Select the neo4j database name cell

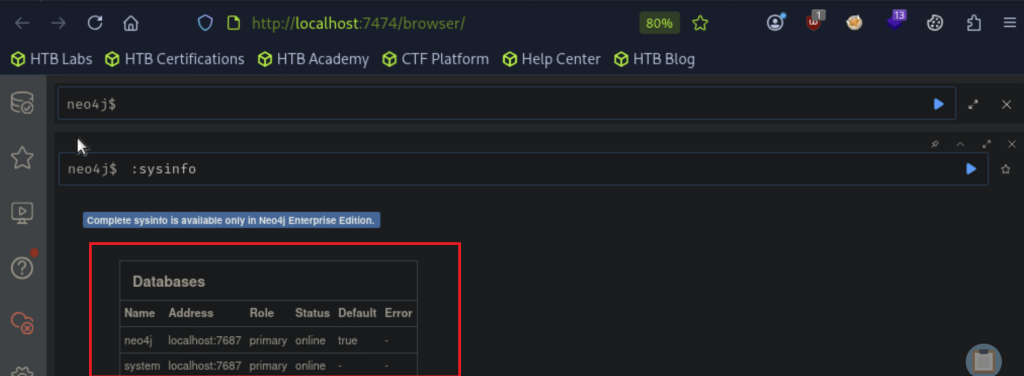click(x=138, y=340)
